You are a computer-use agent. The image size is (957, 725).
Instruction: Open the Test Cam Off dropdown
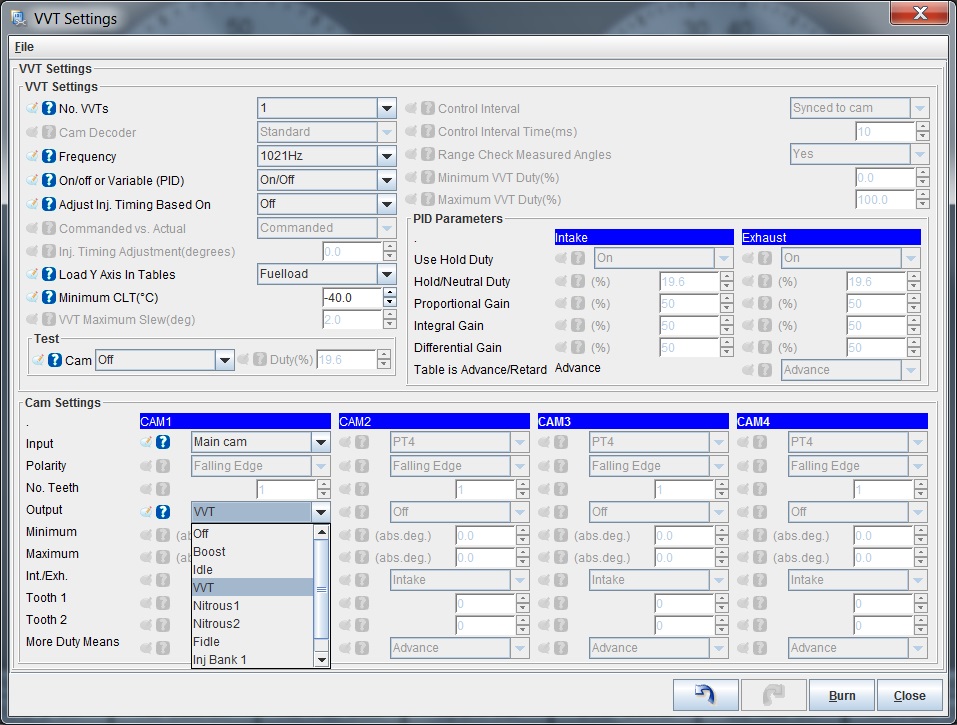[x=165, y=360]
